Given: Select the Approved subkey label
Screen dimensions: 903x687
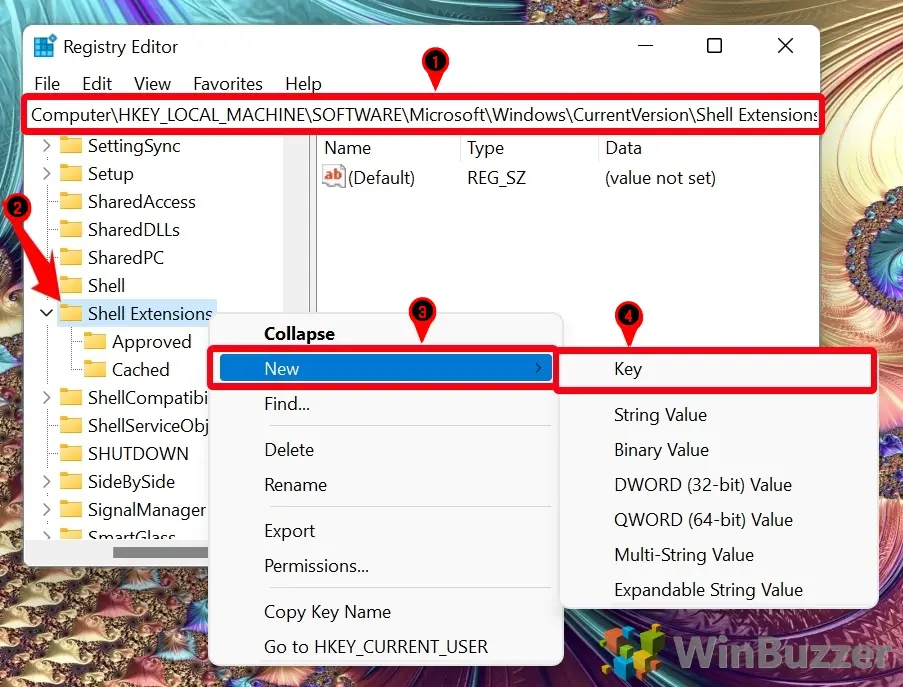Looking at the screenshot, I should (151, 342).
